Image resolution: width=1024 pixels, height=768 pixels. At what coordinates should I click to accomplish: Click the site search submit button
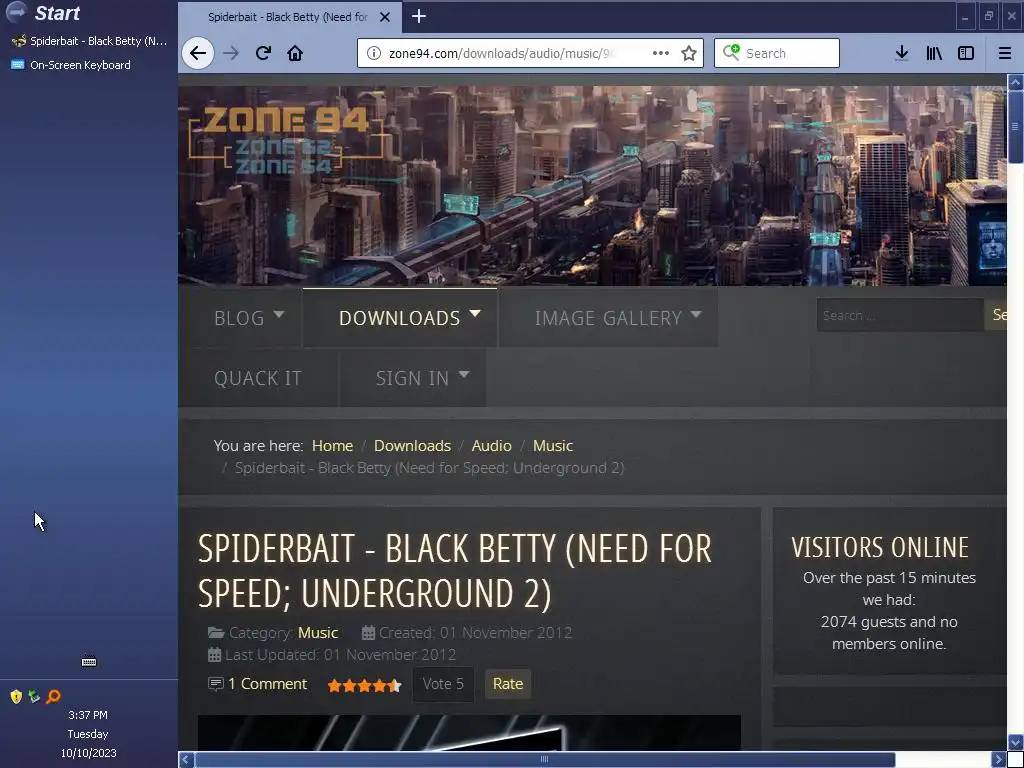click(x=997, y=315)
